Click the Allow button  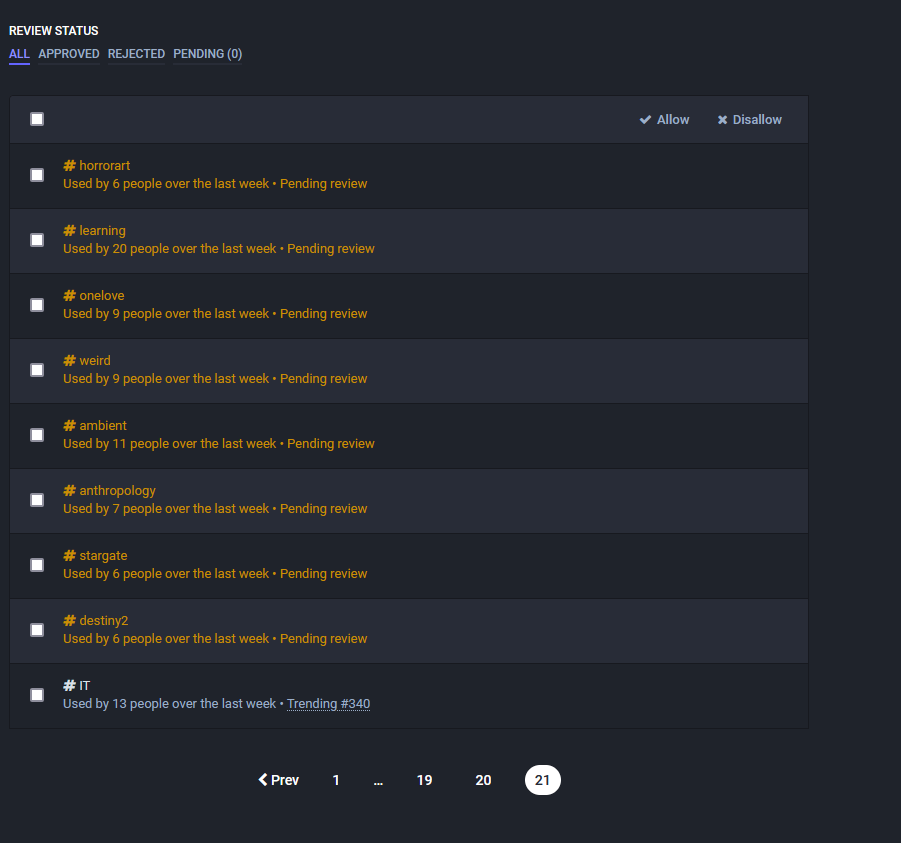664,120
